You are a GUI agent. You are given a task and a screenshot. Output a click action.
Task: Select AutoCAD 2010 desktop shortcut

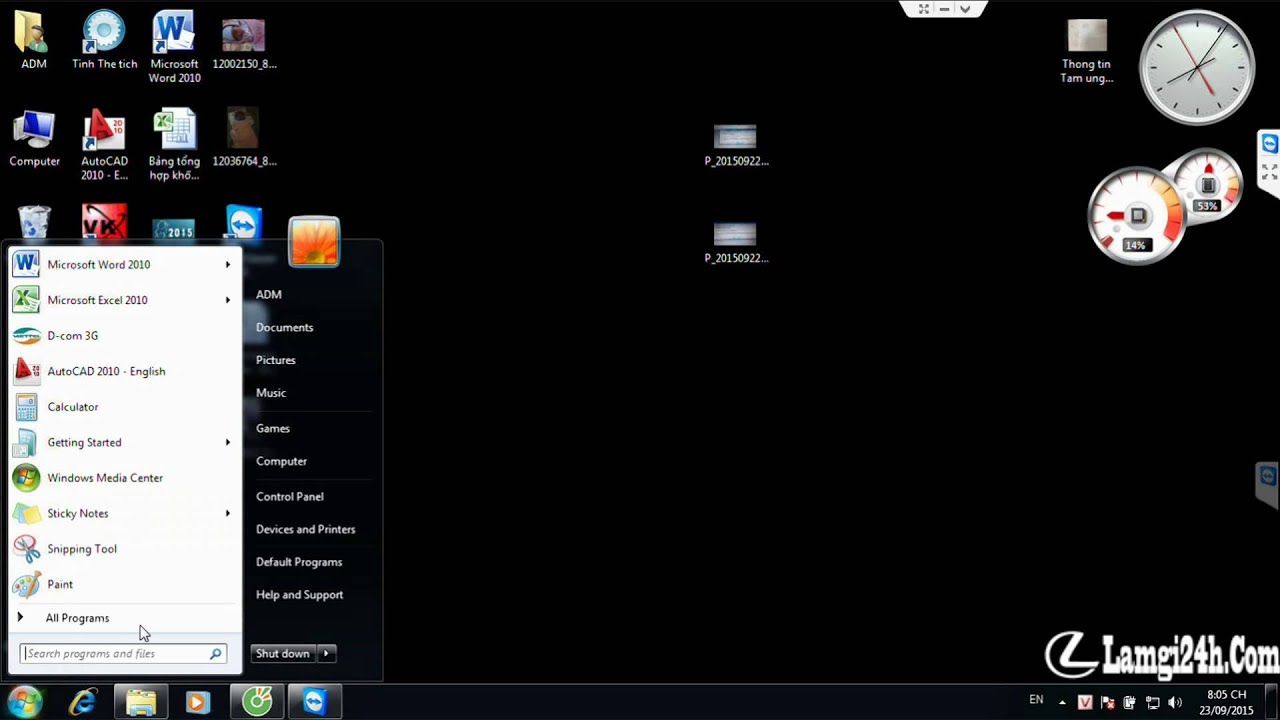(104, 145)
